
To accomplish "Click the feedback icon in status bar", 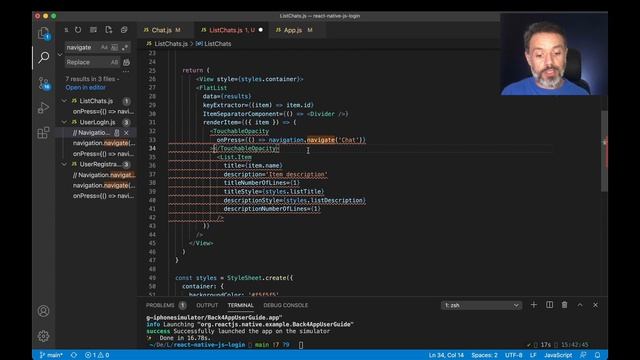I will click(x=583, y=355).
